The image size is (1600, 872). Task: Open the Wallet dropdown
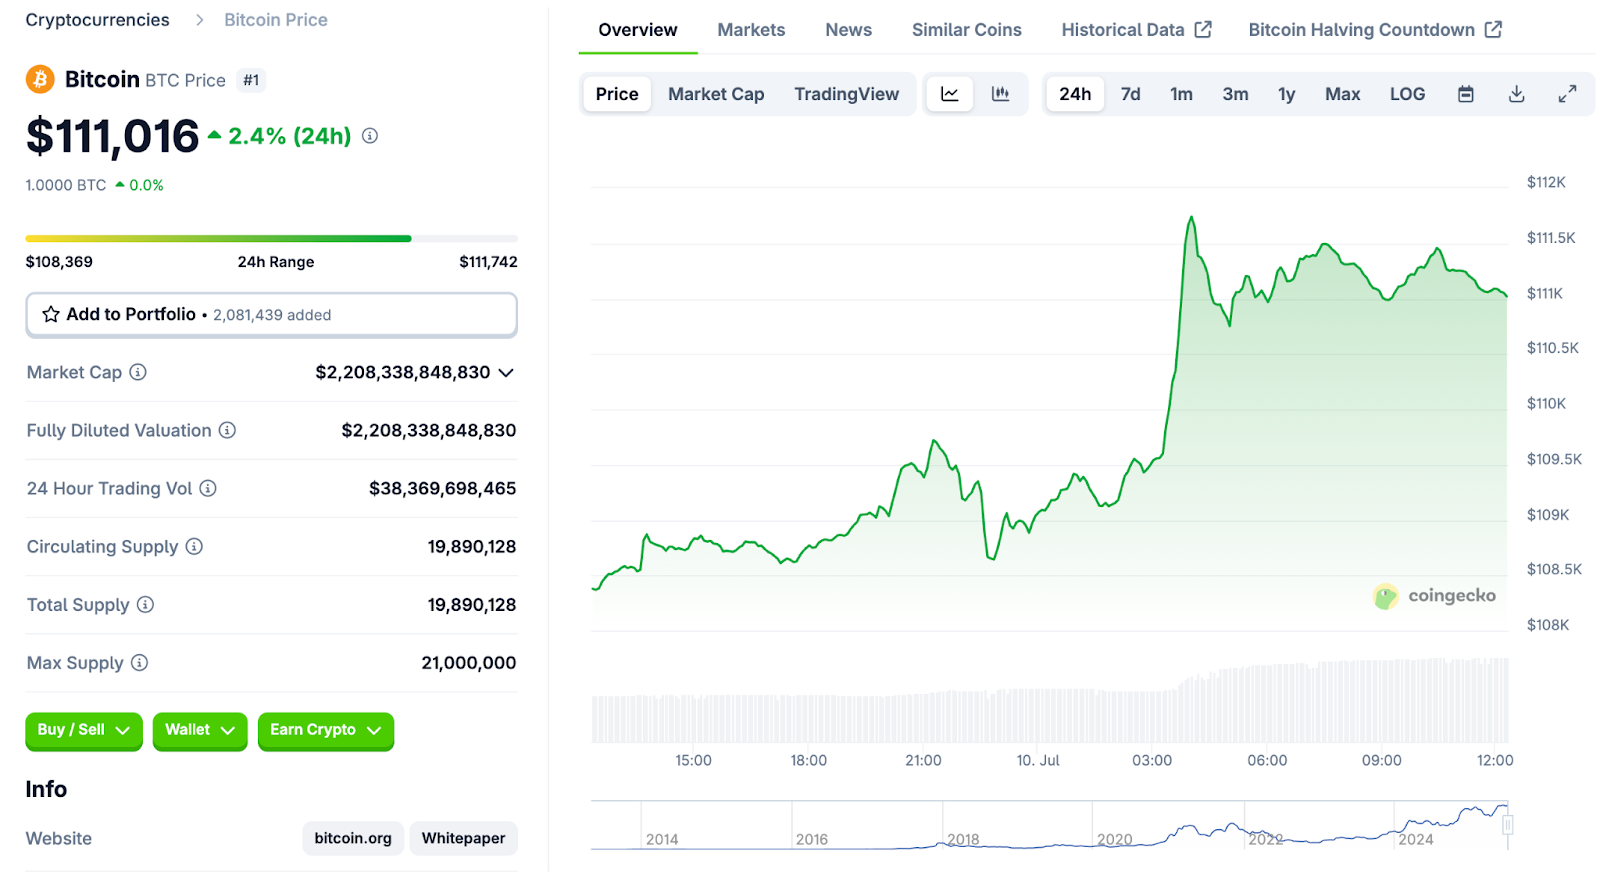pyautogui.click(x=200, y=730)
